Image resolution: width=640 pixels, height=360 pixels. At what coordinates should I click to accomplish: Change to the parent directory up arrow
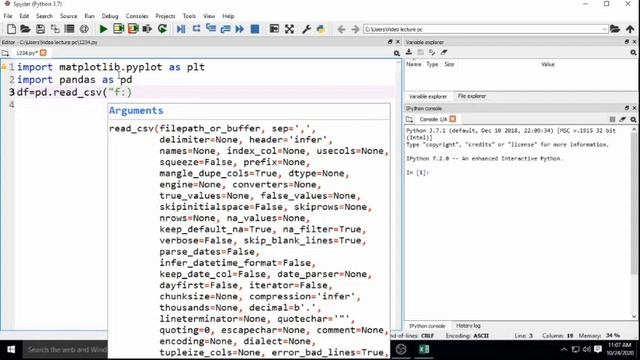[630, 29]
